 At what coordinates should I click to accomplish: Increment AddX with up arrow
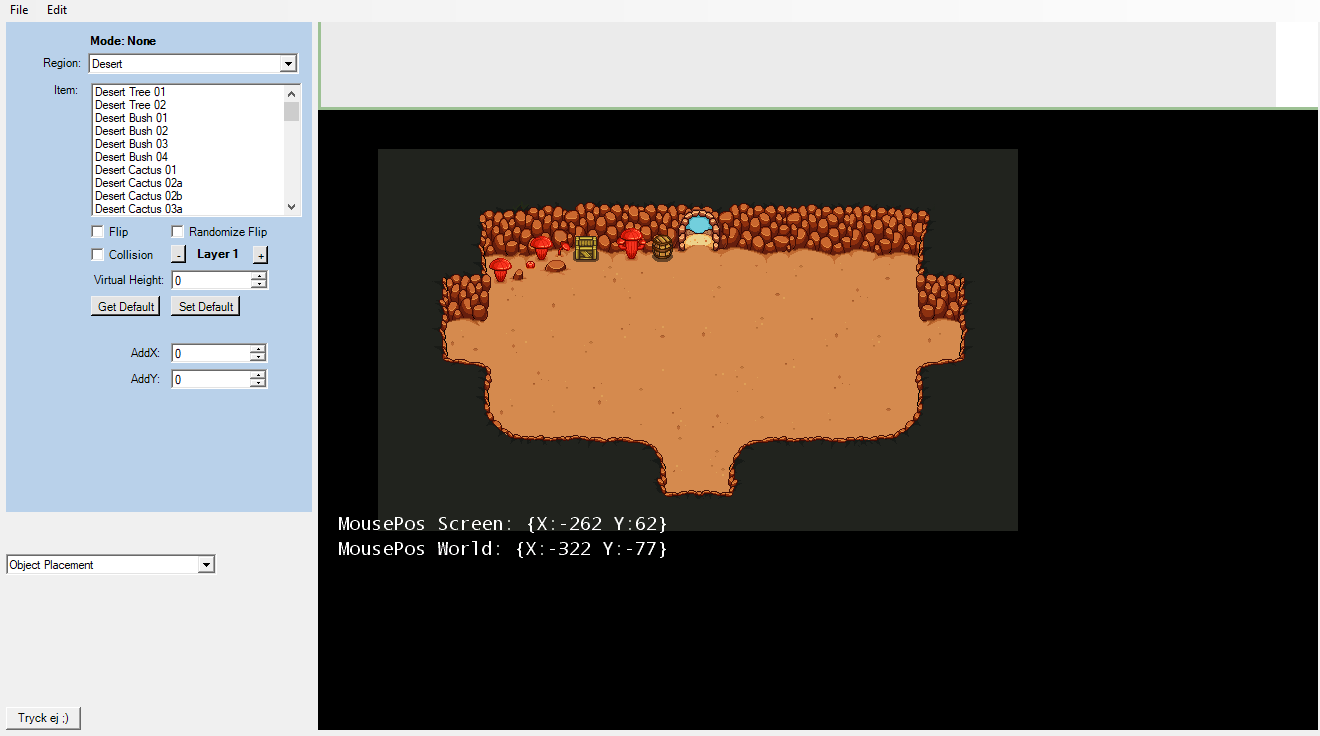(259, 348)
